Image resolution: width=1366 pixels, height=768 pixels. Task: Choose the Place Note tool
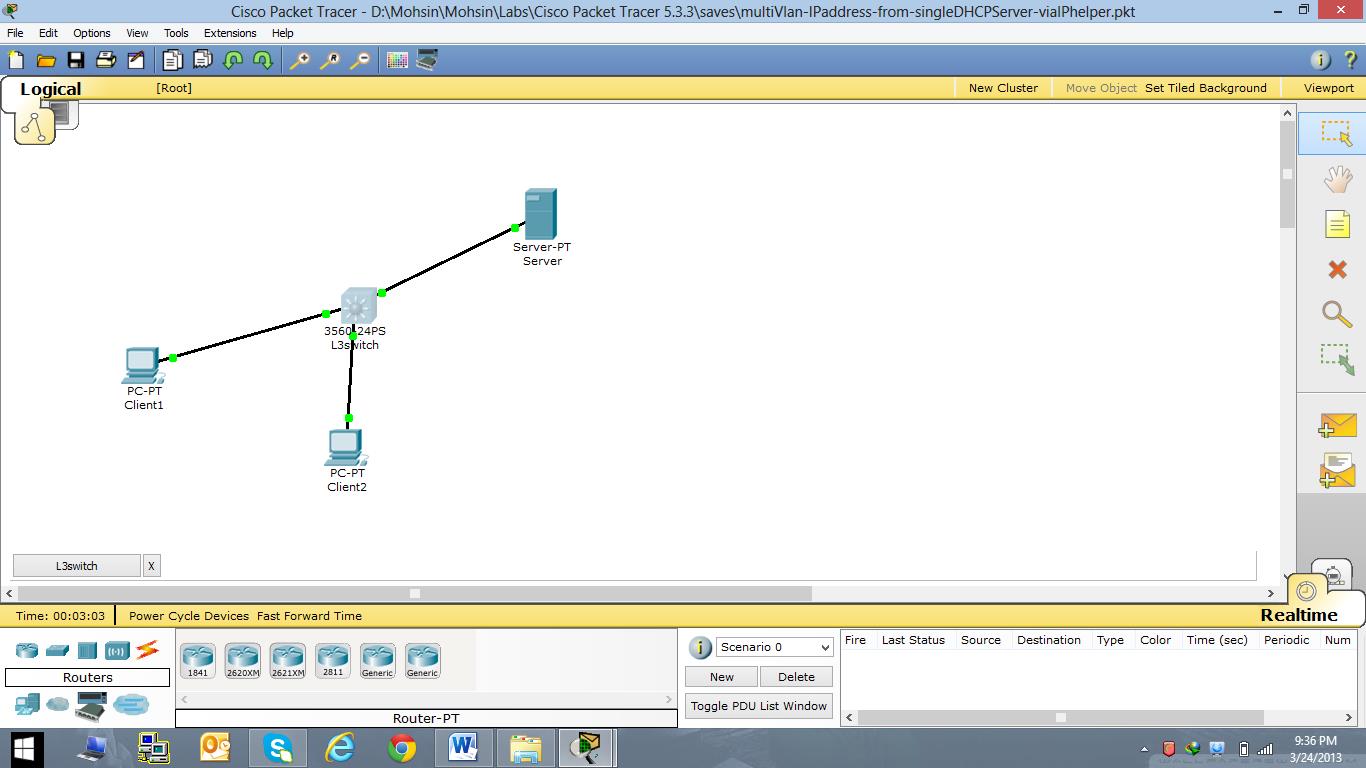coord(1337,224)
